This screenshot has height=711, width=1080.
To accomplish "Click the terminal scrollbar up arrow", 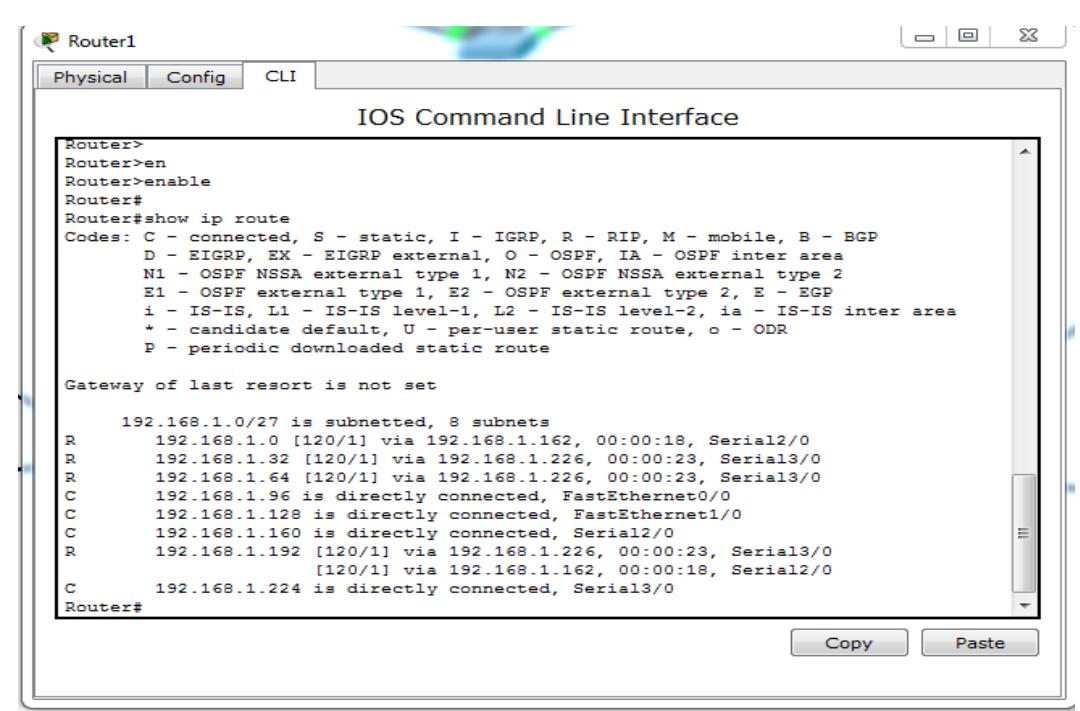I will tap(1021, 149).
